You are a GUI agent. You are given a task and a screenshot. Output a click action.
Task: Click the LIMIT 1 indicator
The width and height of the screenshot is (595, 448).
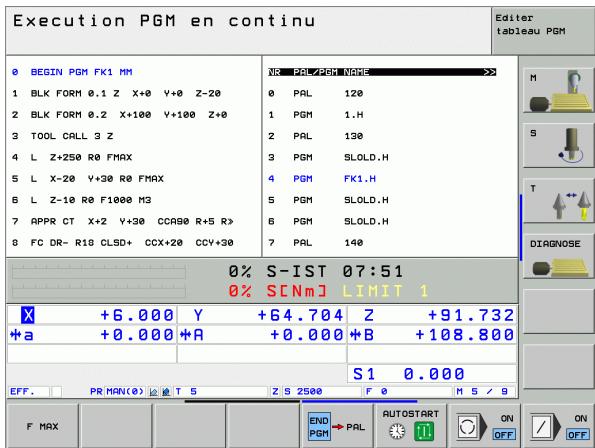tap(385, 291)
